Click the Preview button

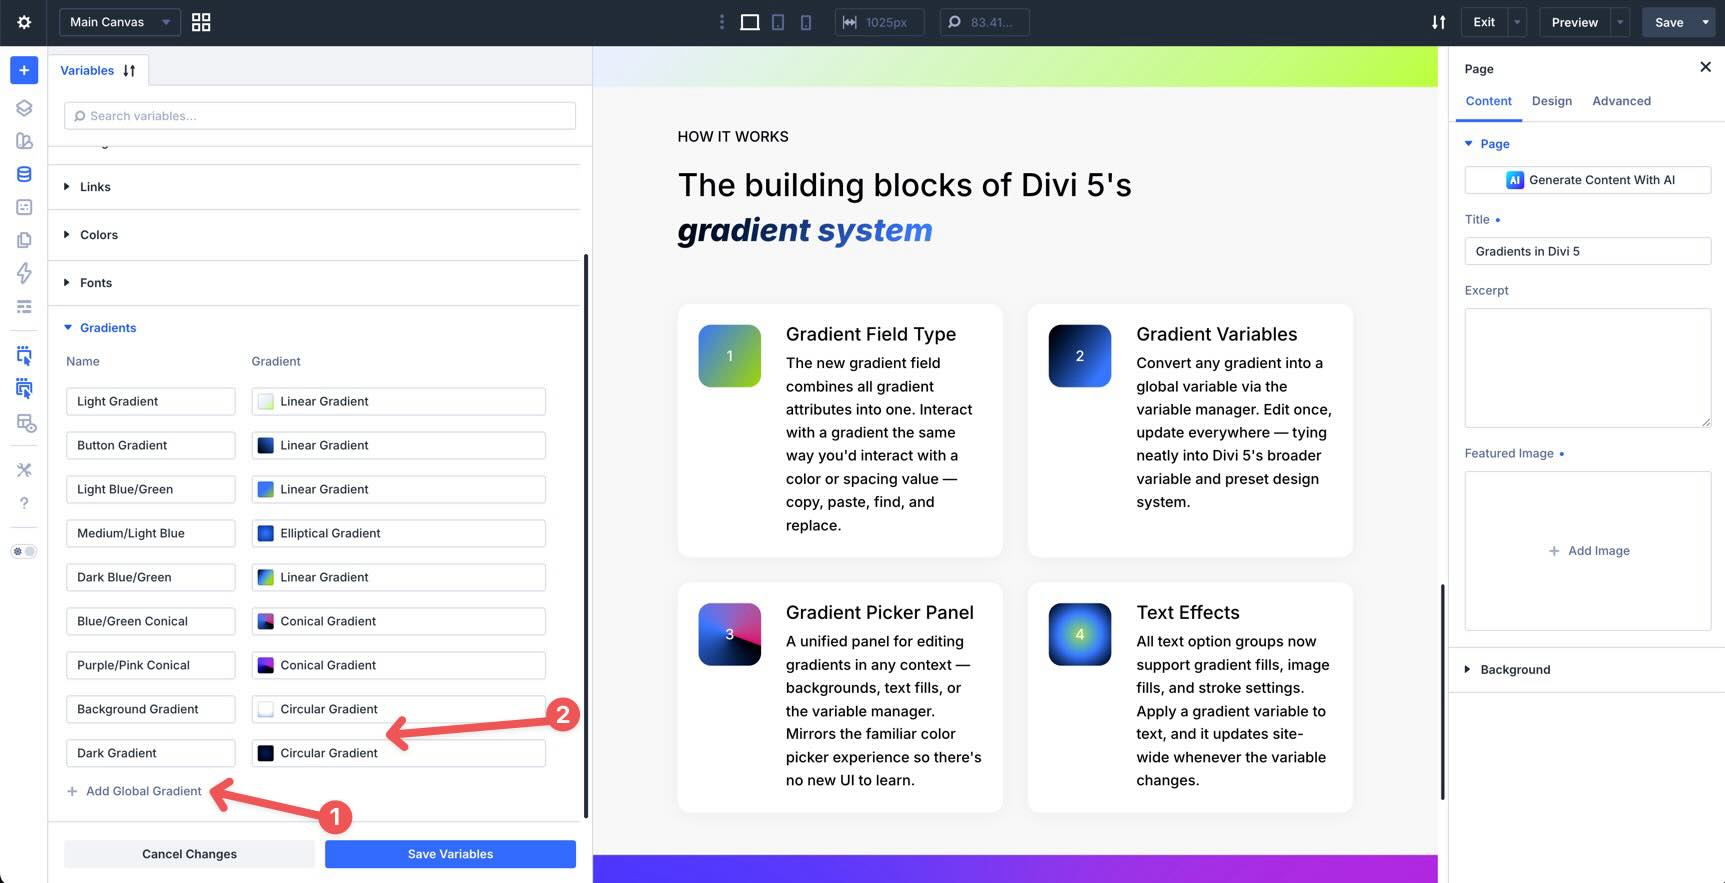tap(1574, 22)
